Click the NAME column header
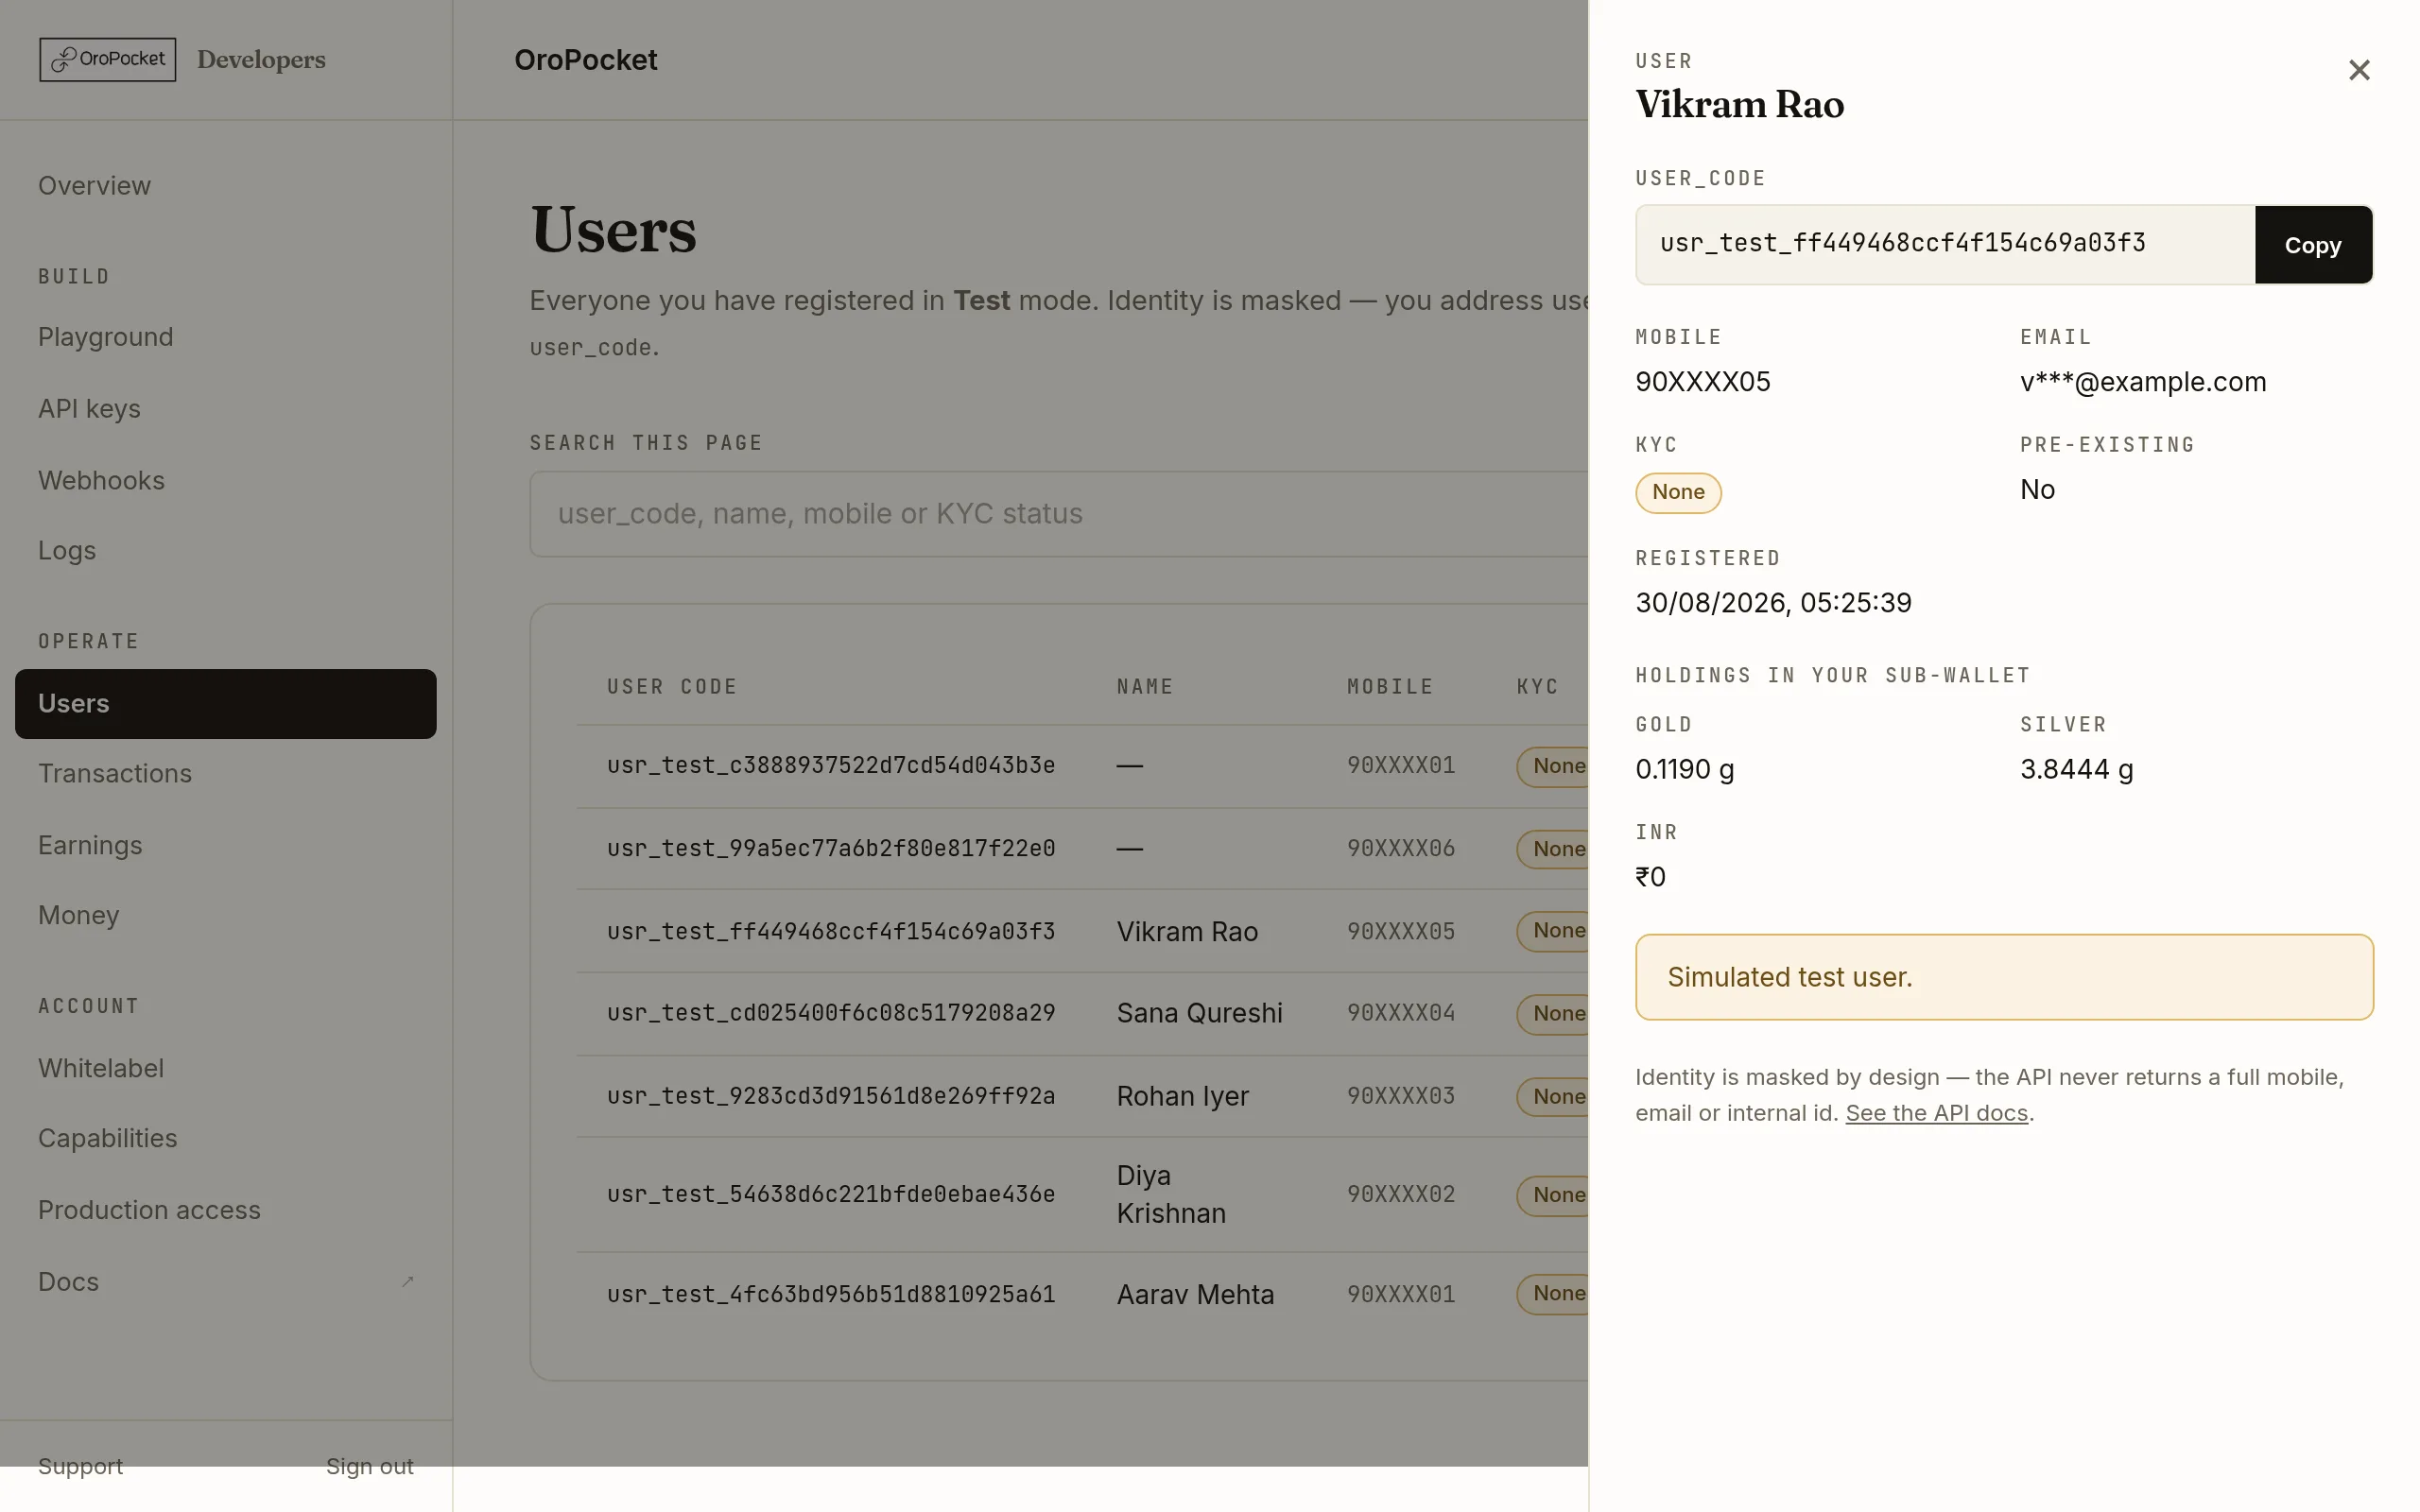 coord(1145,687)
